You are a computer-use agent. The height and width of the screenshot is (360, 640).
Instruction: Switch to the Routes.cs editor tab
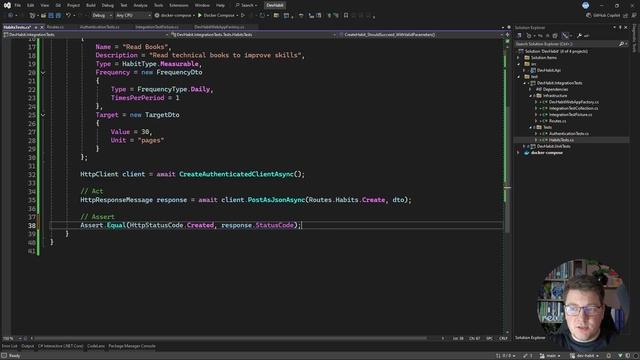pyautogui.click(x=55, y=27)
